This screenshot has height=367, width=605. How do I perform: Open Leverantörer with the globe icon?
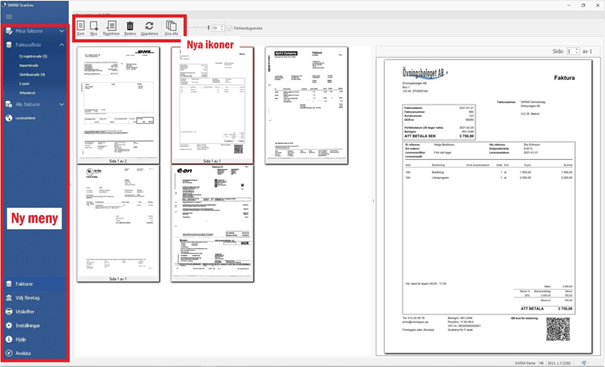[21, 118]
